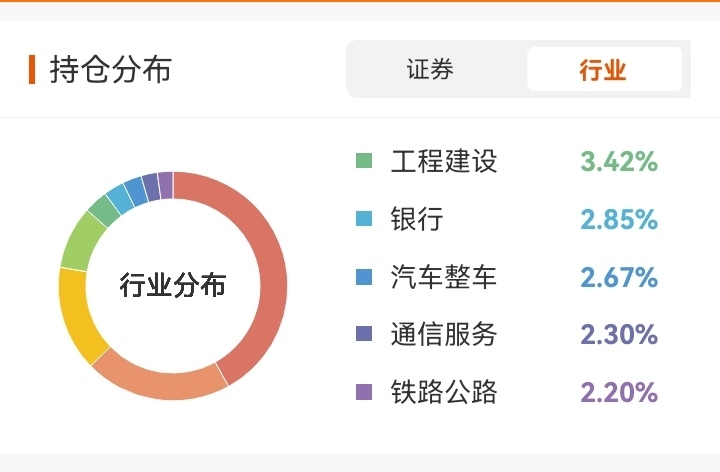The image size is (720, 472).
Task: Click the 2.20% percentage value
Action: click(x=619, y=391)
